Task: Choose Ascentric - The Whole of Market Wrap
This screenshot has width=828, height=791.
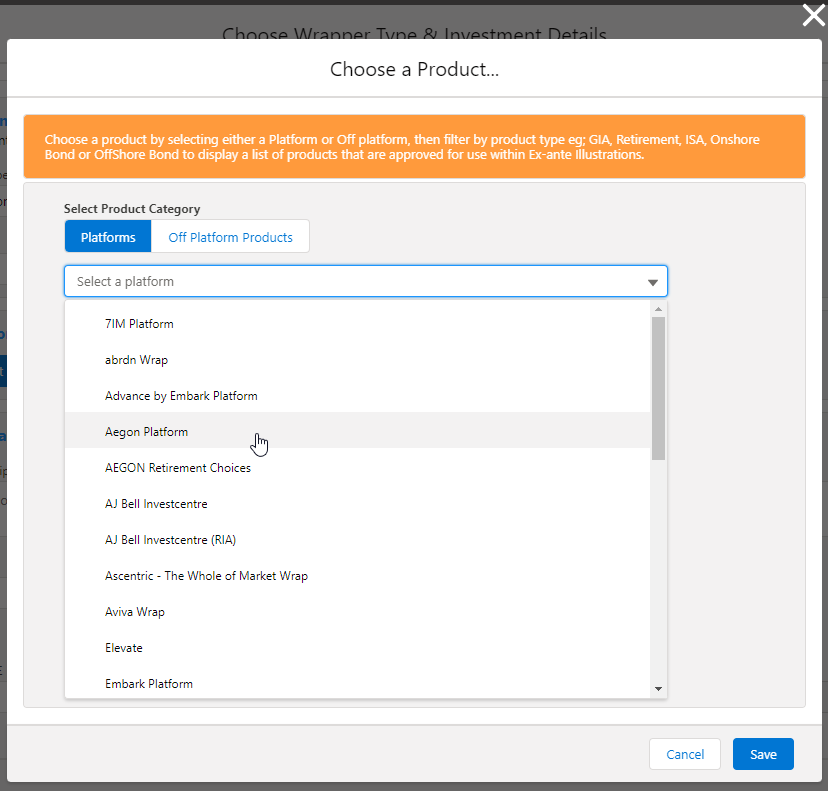Action: point(206,576)
